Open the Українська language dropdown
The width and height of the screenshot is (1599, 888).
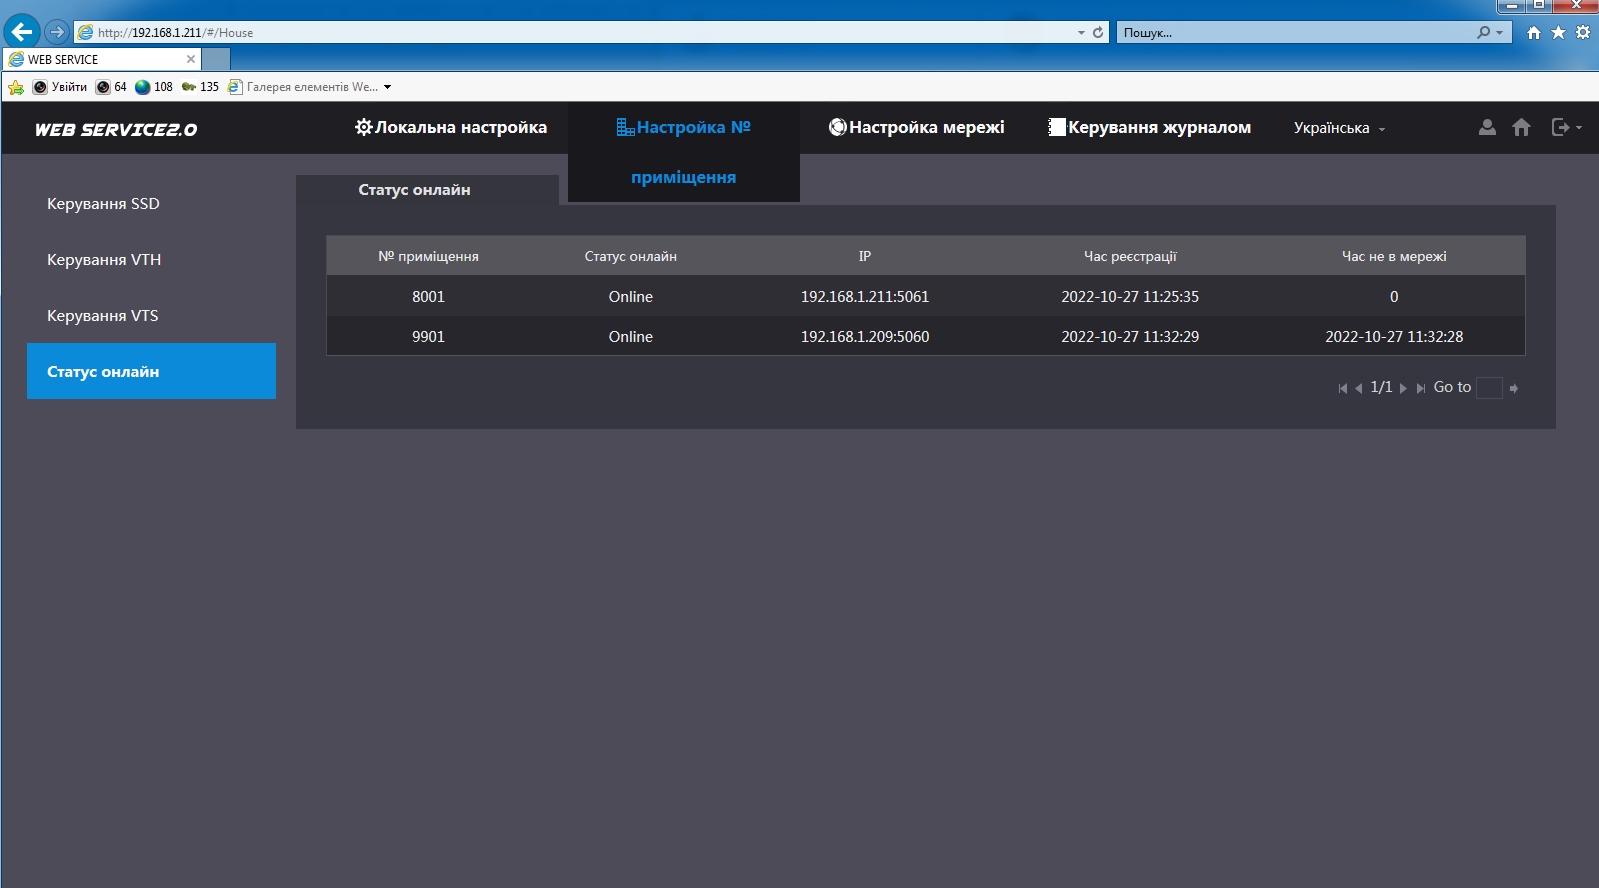[x=1339, y=128]
